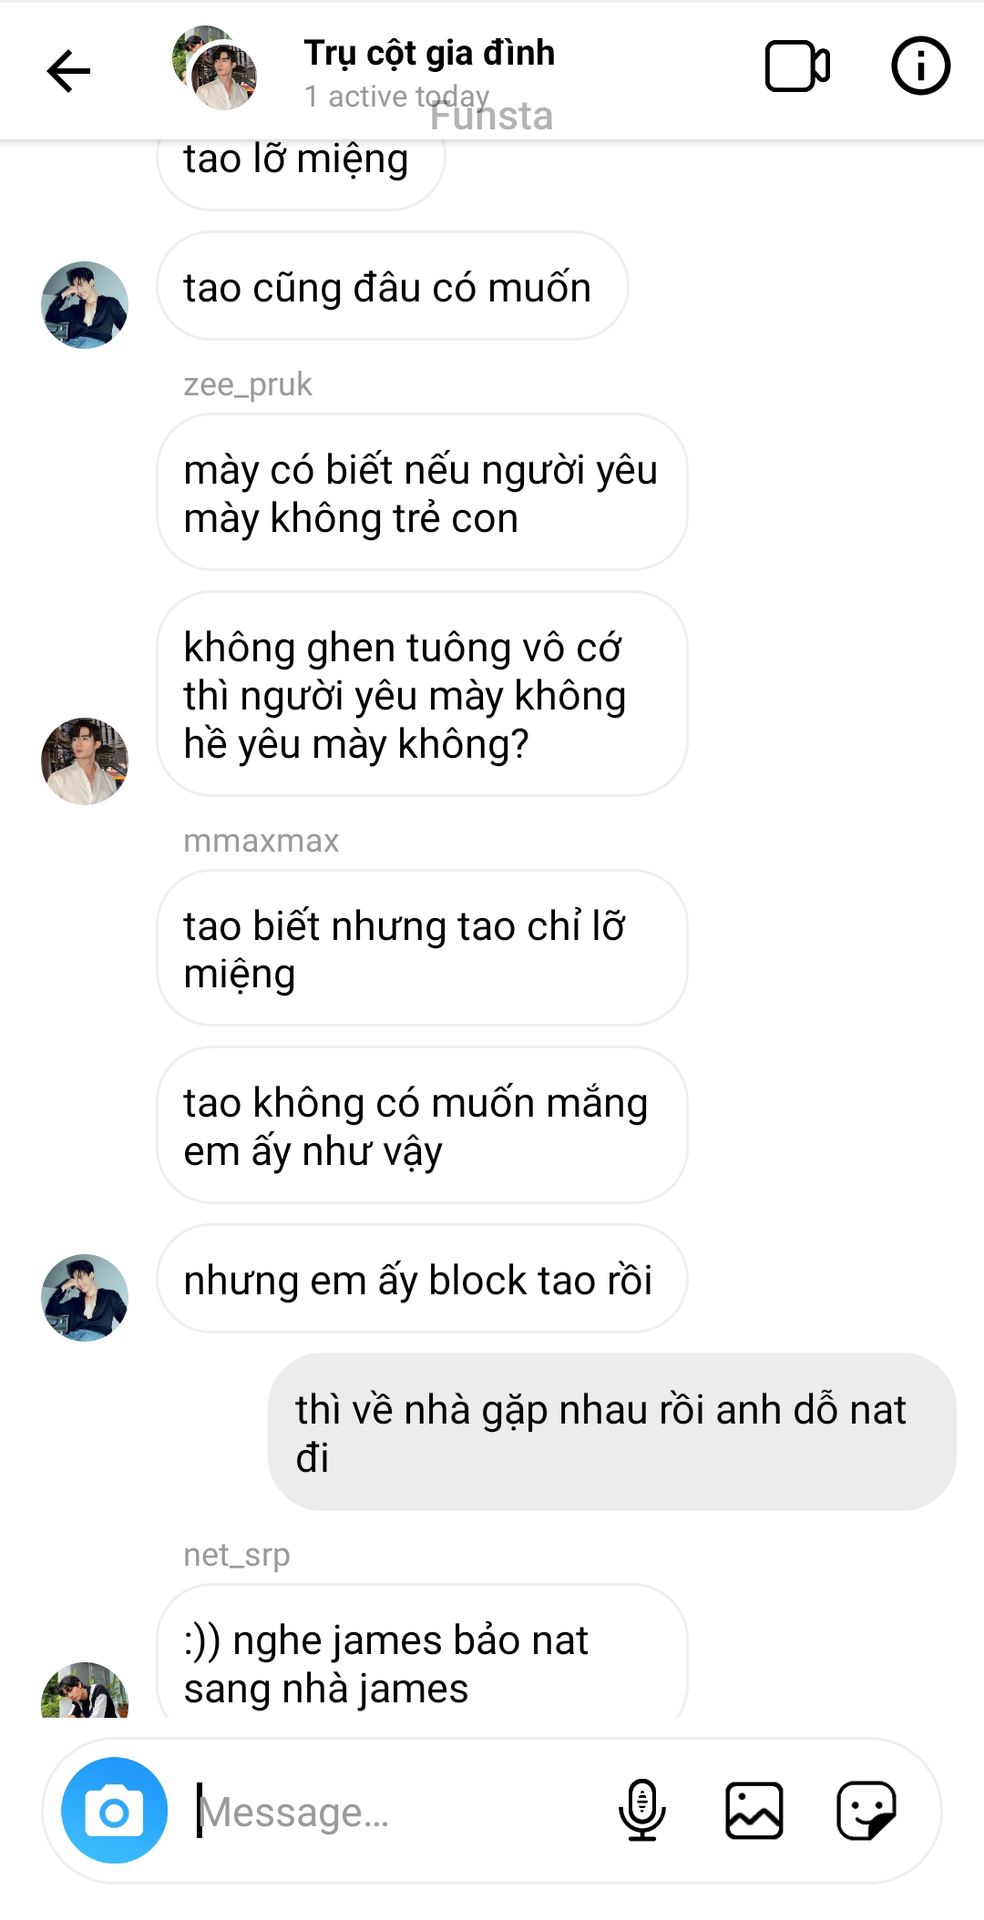Tap the group avatar in header

(x=214, y=68)
